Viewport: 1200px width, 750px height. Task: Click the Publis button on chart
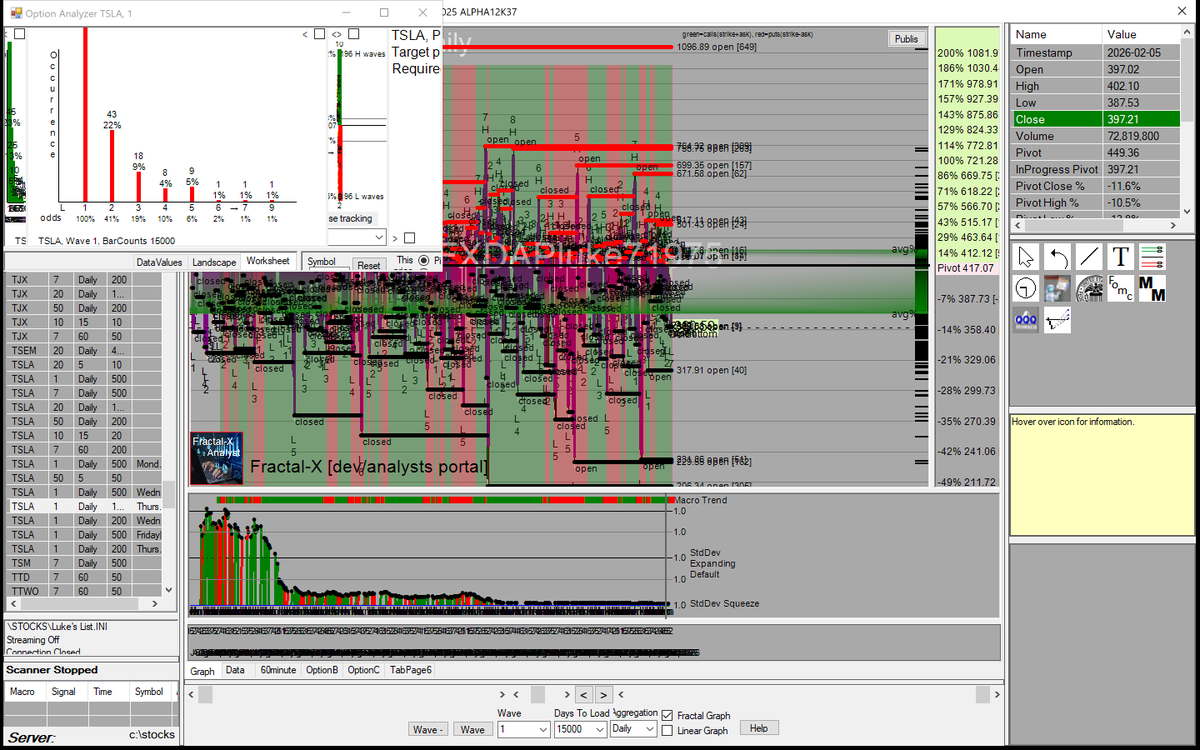906,39
